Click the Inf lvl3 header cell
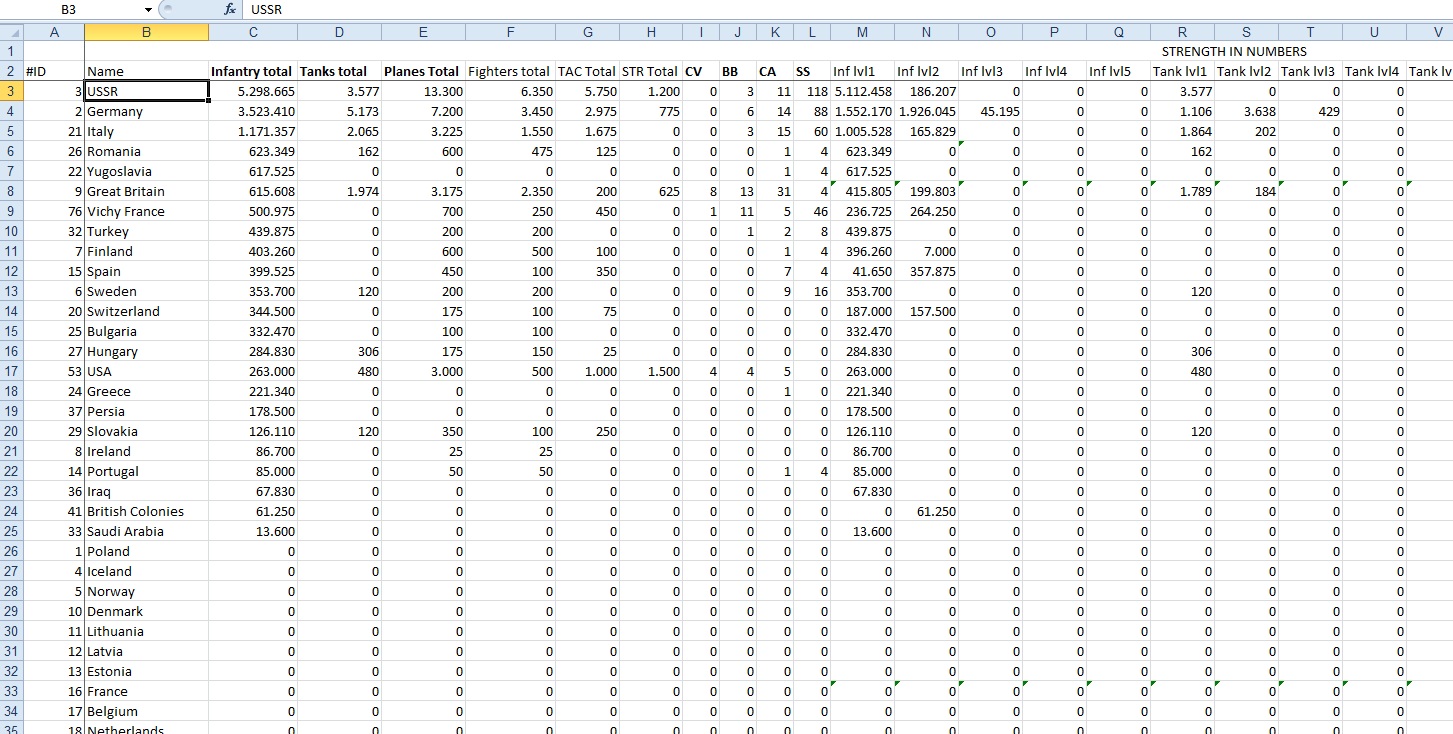The image size is (1453, 734). [990, 71]
